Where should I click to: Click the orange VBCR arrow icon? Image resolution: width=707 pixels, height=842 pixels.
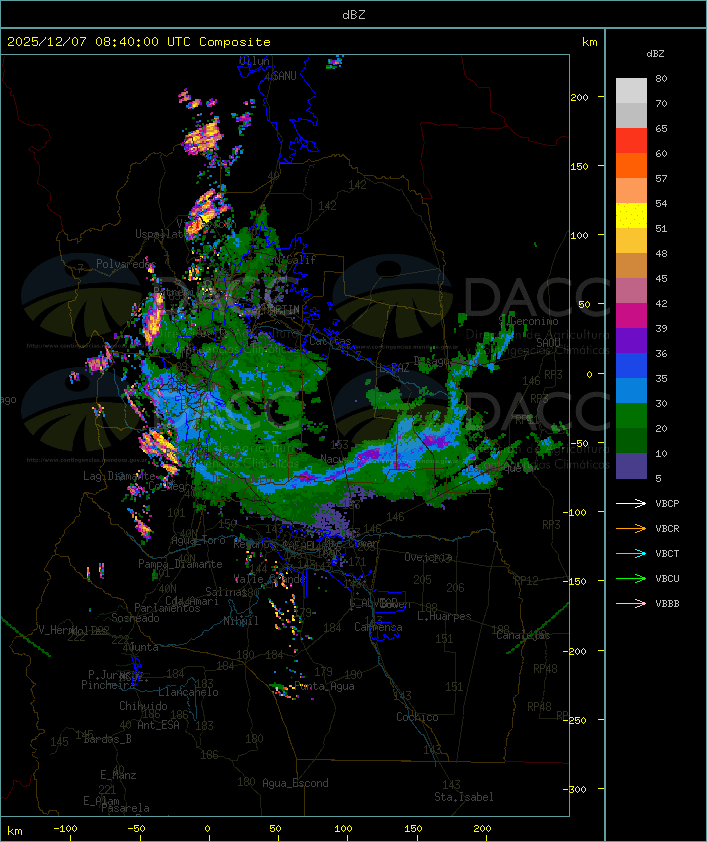coord(631,528)
